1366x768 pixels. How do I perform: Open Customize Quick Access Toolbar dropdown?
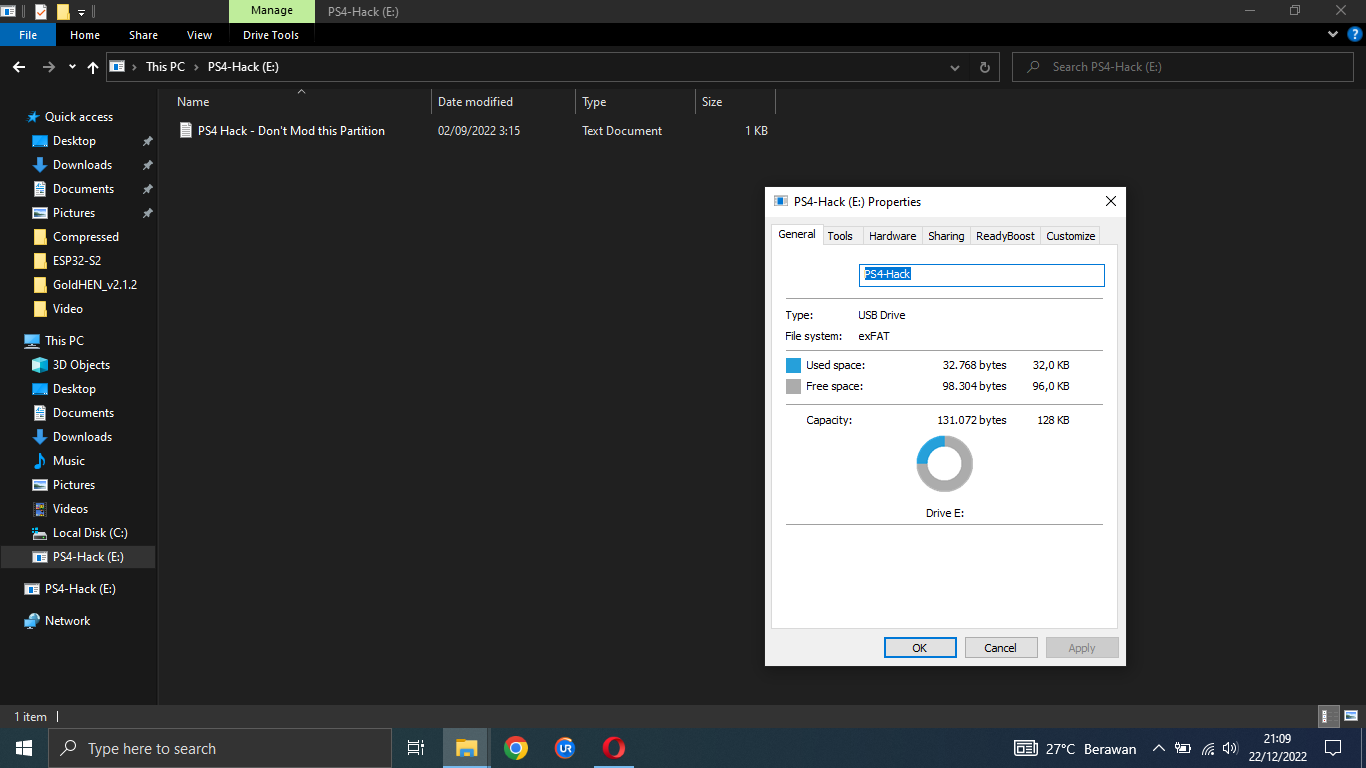82,12
